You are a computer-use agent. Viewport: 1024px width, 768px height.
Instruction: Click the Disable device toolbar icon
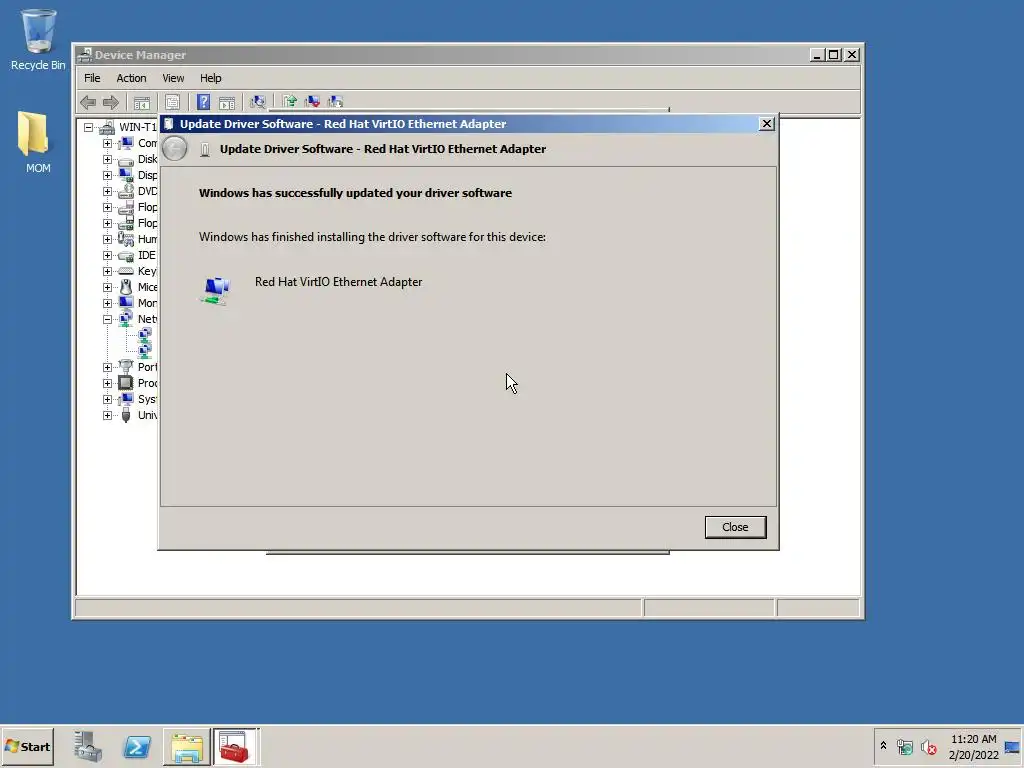click(x=335, y=101)
